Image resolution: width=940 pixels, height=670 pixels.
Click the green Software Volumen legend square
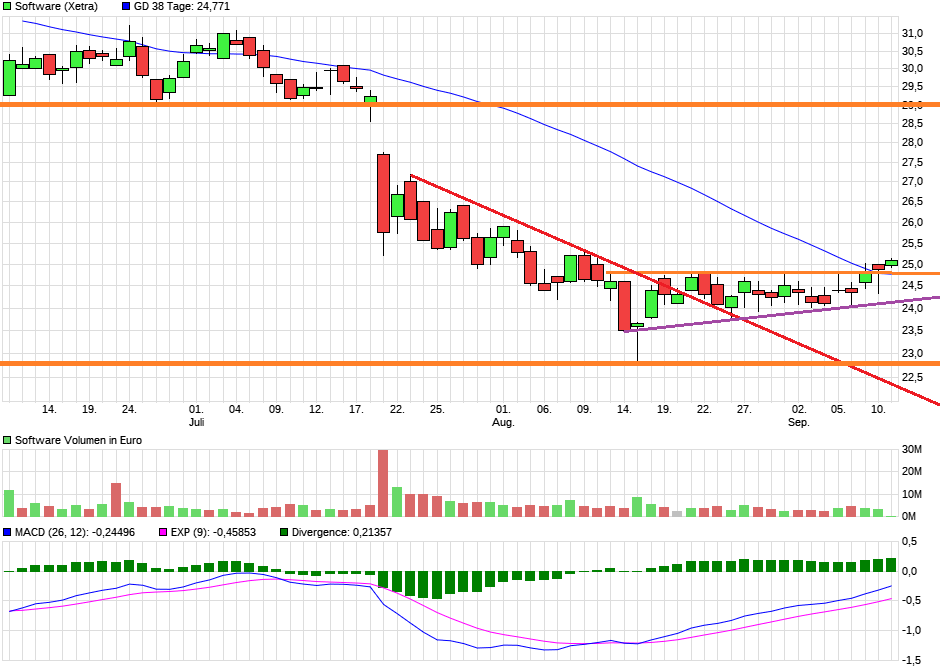click(8, 440)
